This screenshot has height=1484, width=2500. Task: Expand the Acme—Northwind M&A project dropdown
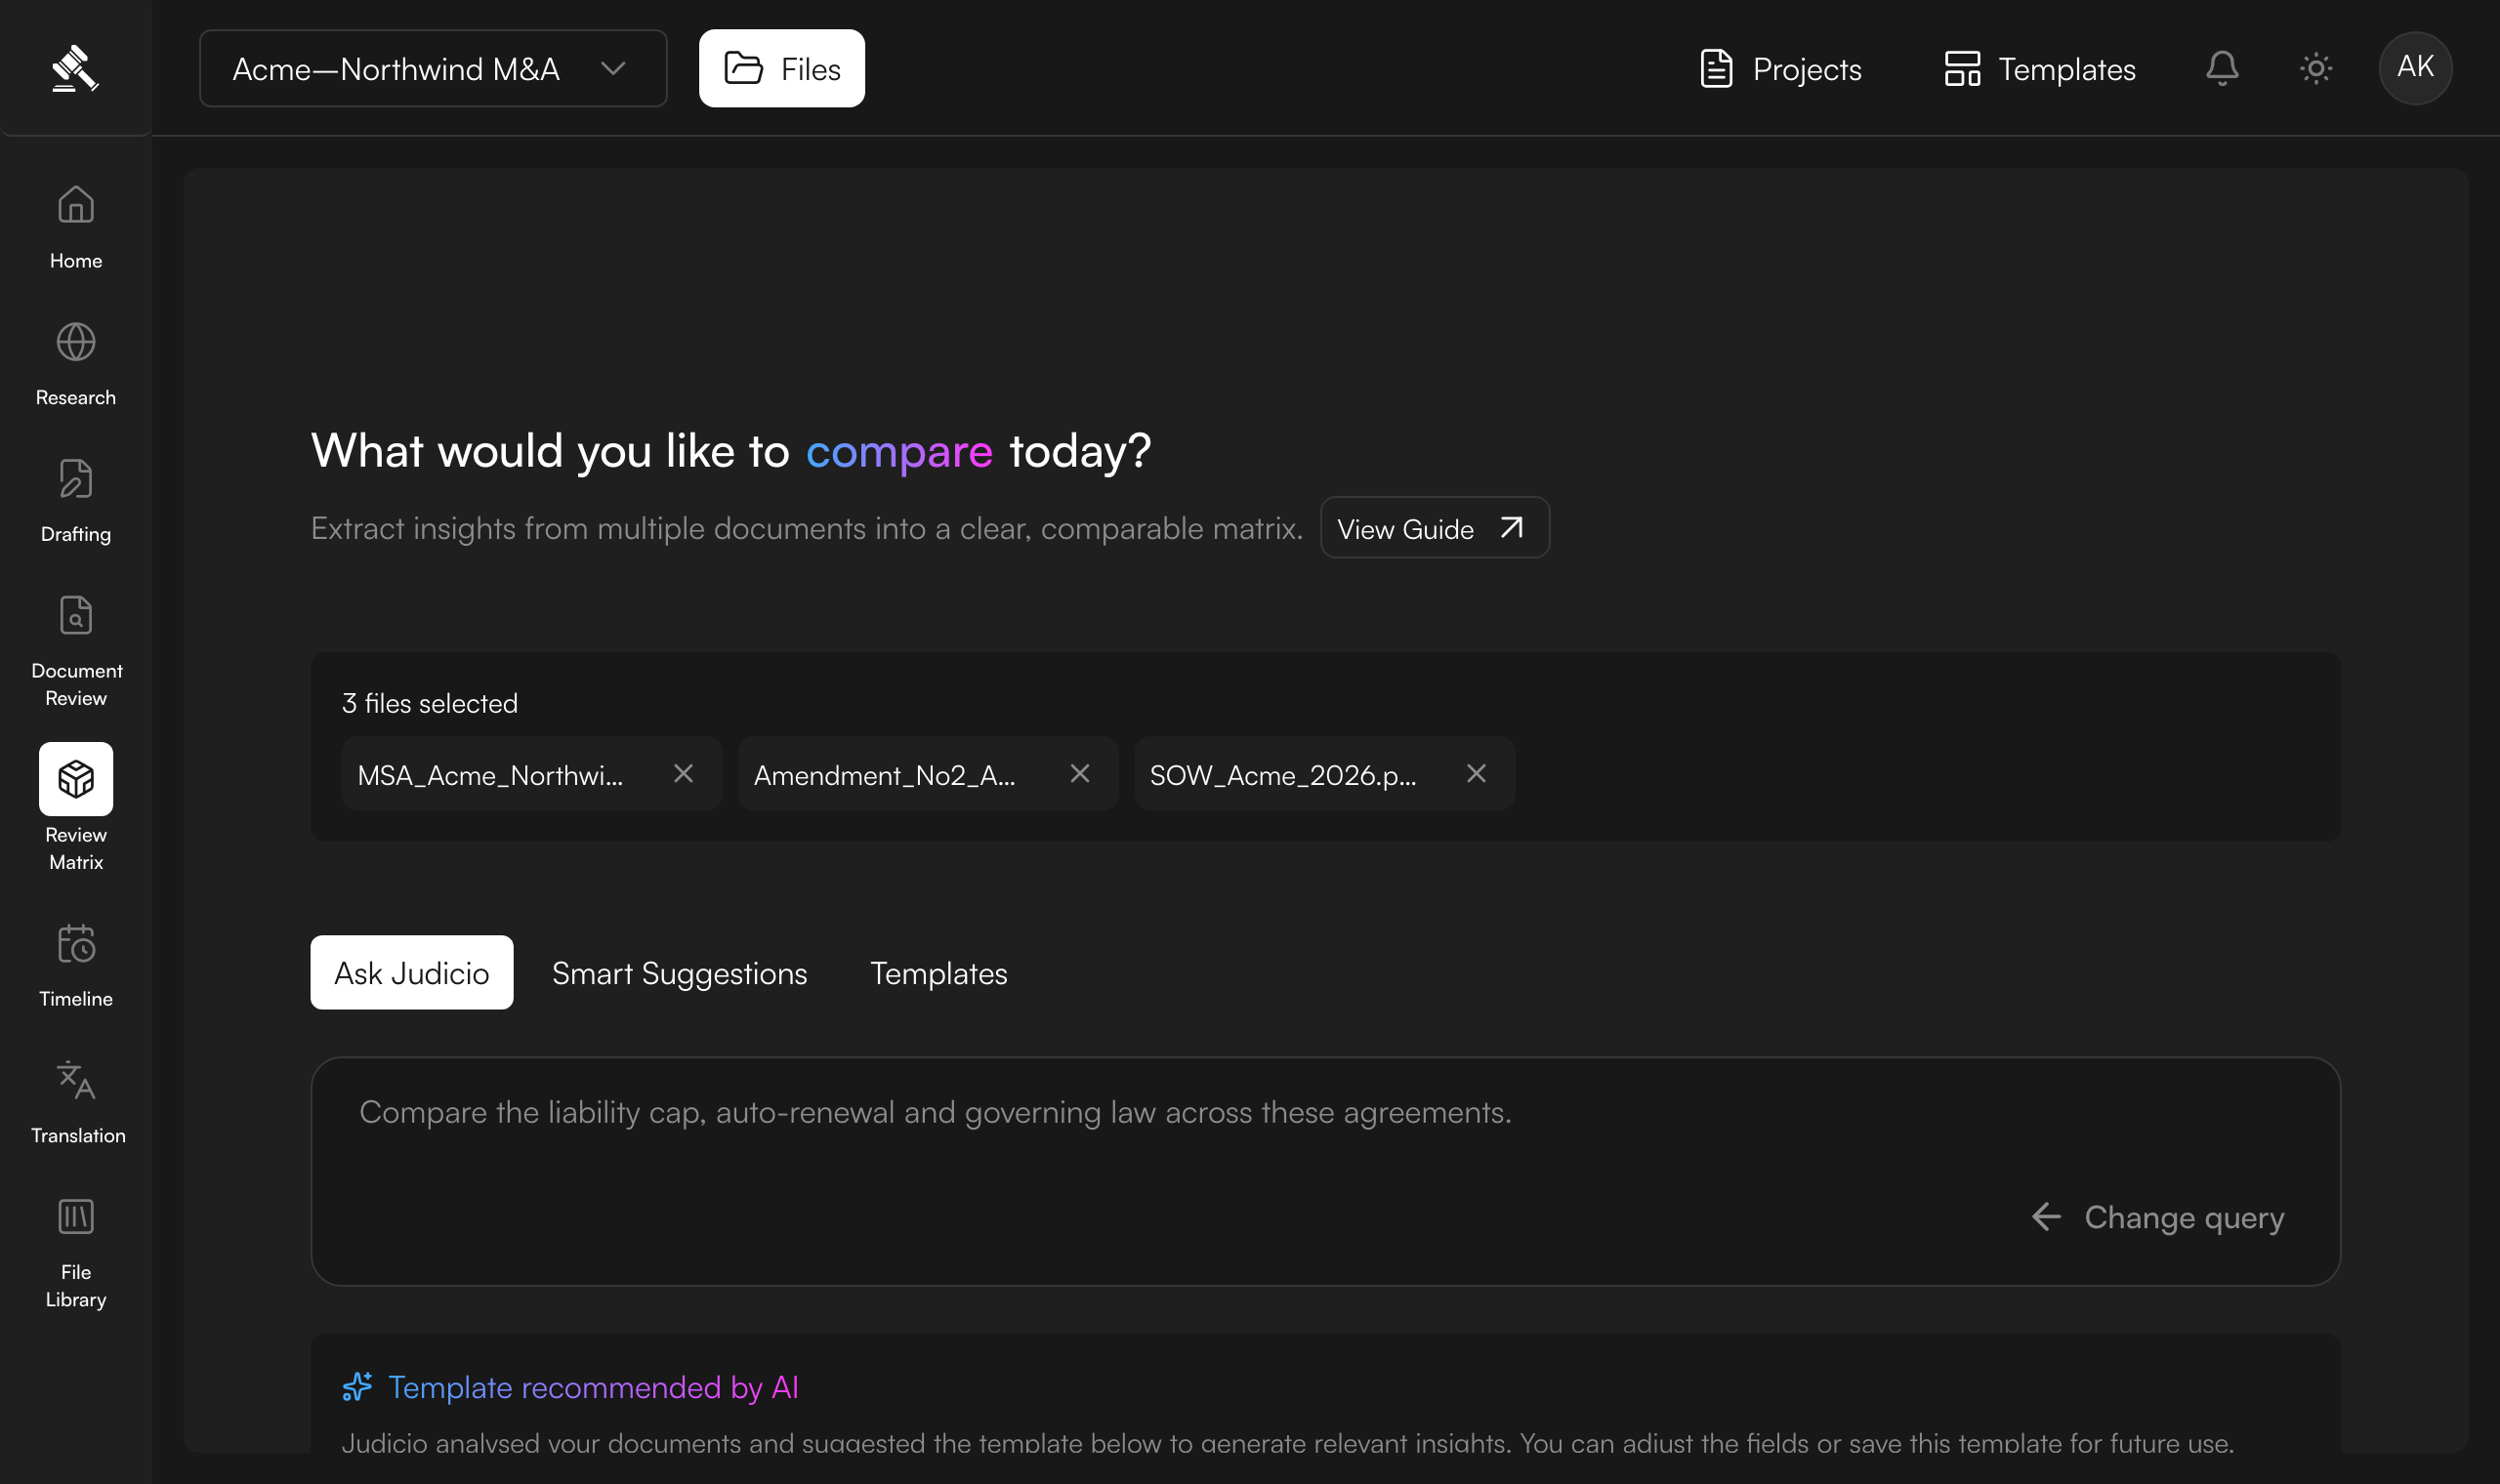433,68
